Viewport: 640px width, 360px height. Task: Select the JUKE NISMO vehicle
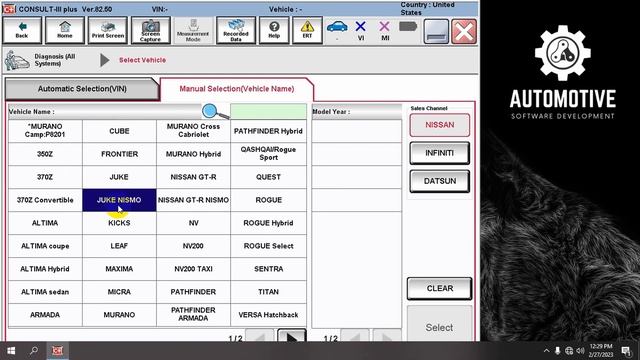(119, 200)
